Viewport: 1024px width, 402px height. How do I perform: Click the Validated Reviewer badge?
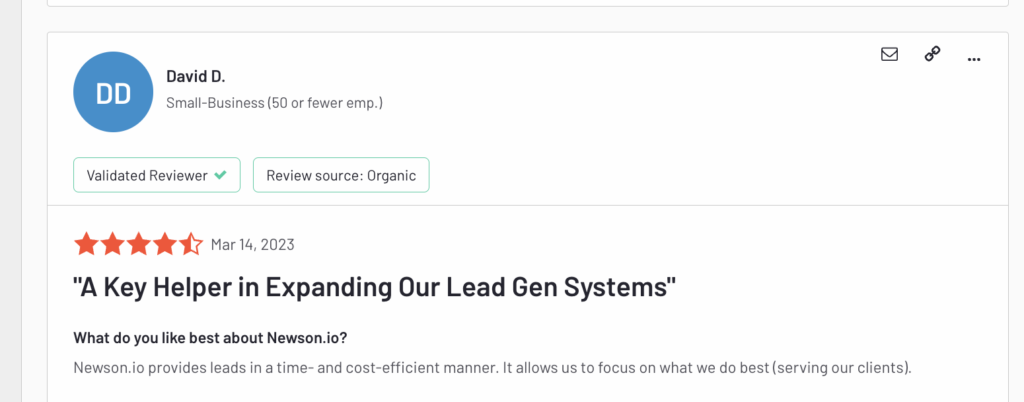coord(157,175)
